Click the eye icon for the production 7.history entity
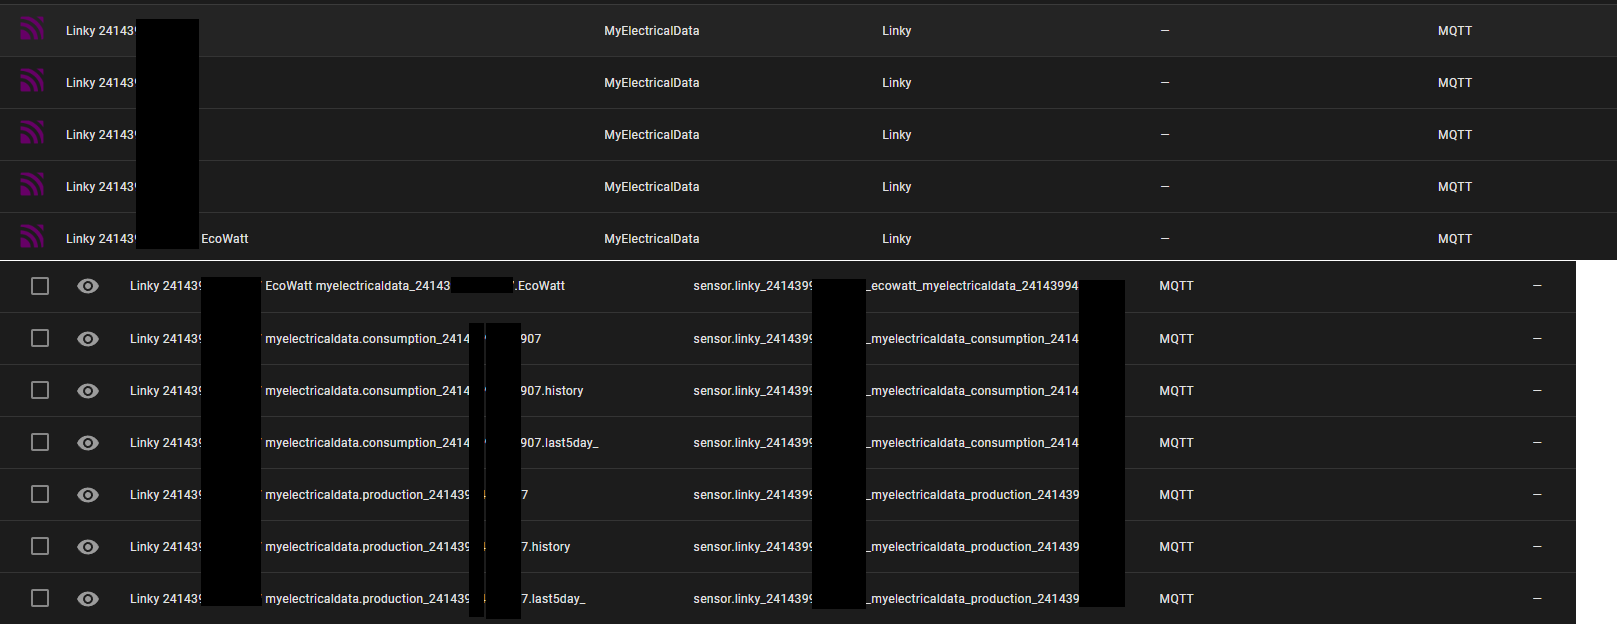This screenshot has height=625, width=1617. coord(88,547)
